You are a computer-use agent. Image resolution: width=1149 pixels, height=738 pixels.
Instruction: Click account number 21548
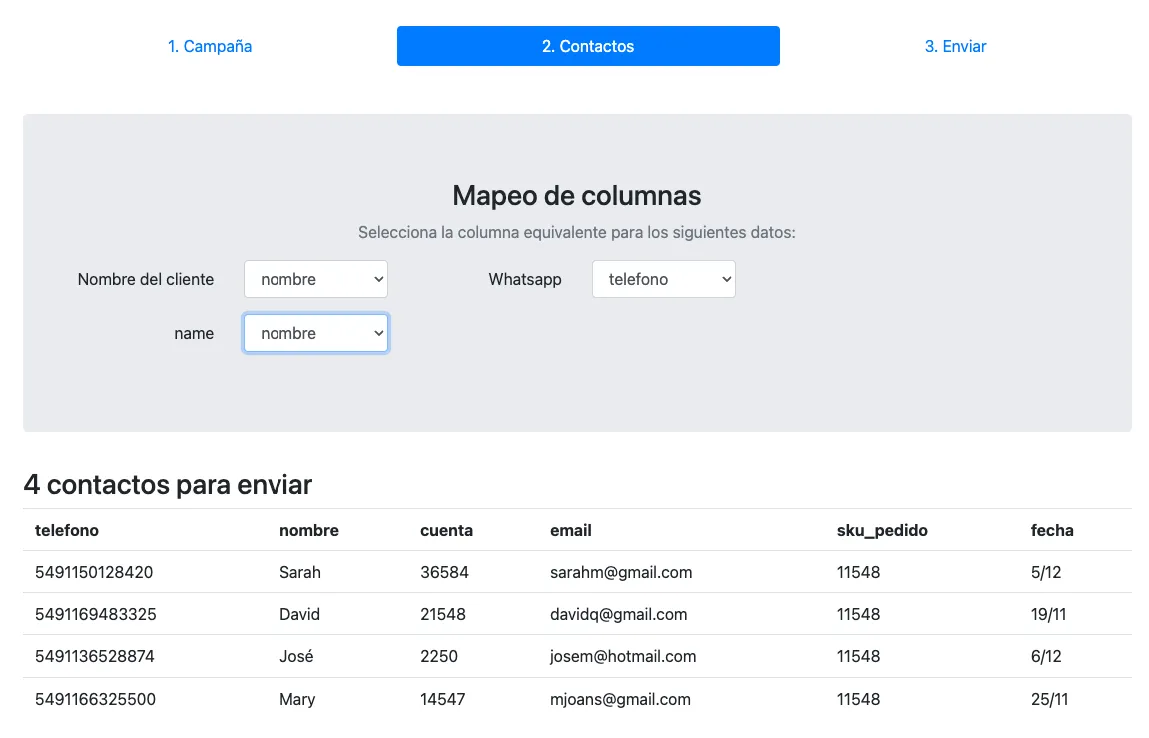tap(443, 614)
